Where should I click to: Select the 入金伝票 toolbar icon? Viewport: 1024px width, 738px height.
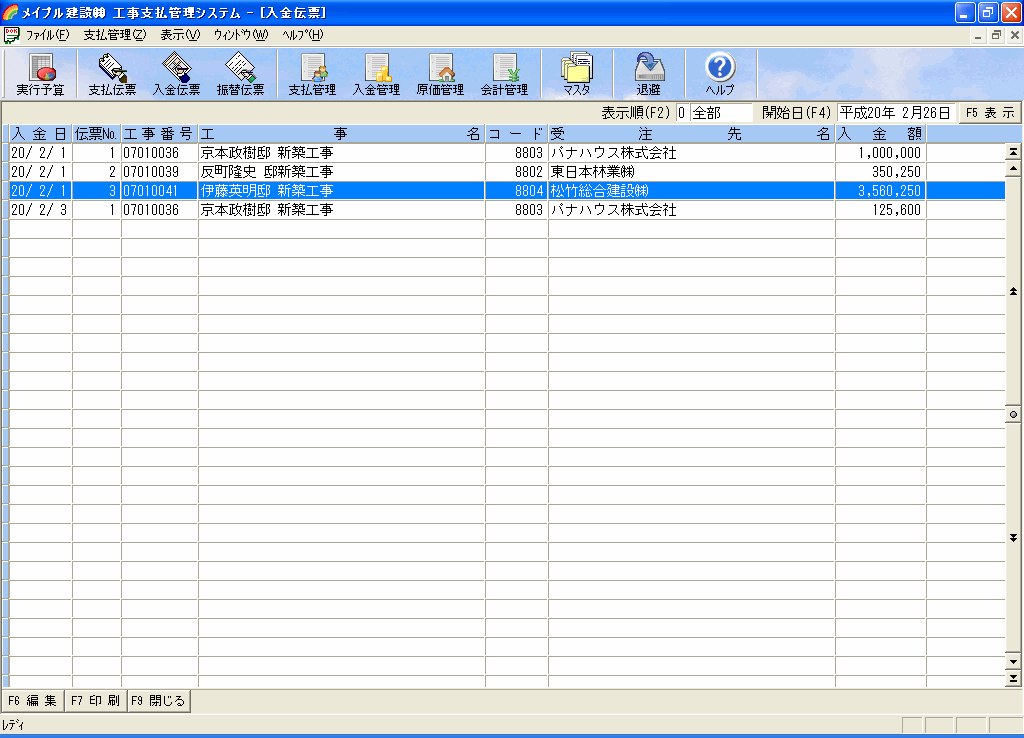pyautogui.click(x=176, y=74)
